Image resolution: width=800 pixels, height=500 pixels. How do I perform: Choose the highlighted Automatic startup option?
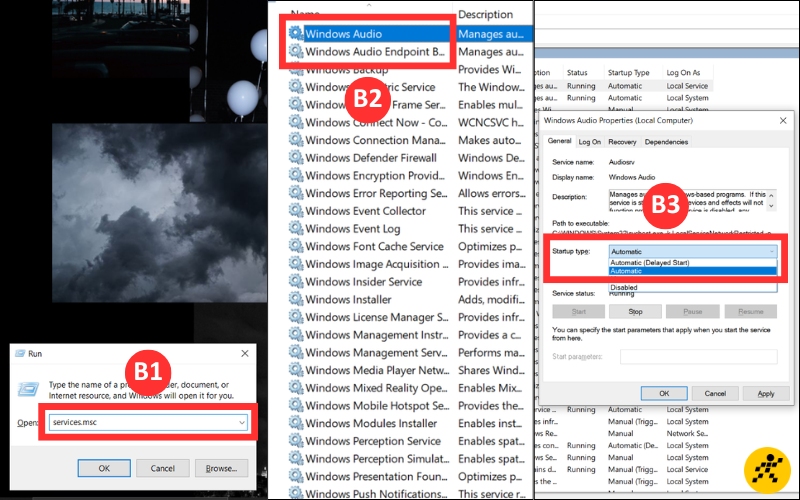tap(693, 271)
